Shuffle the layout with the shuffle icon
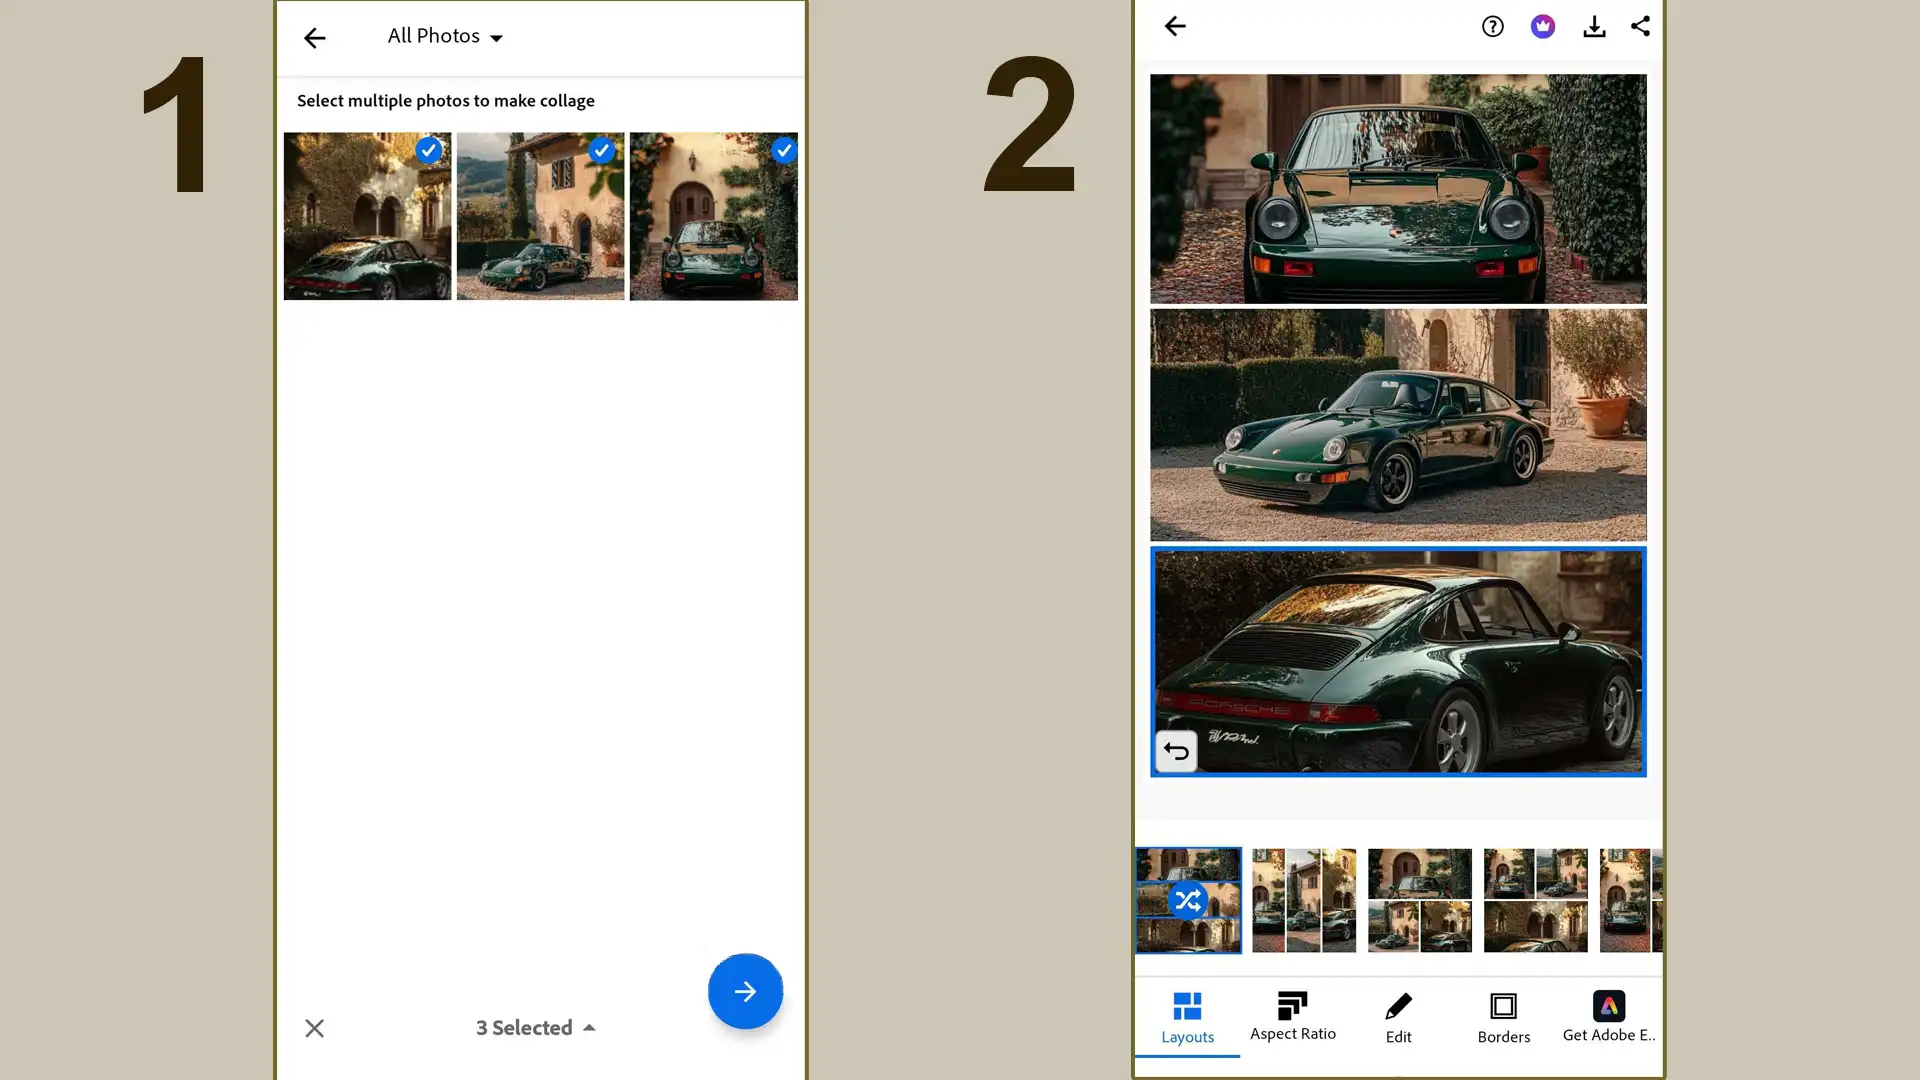This screenshot has width=1920, height=1080. point(1188,901)
